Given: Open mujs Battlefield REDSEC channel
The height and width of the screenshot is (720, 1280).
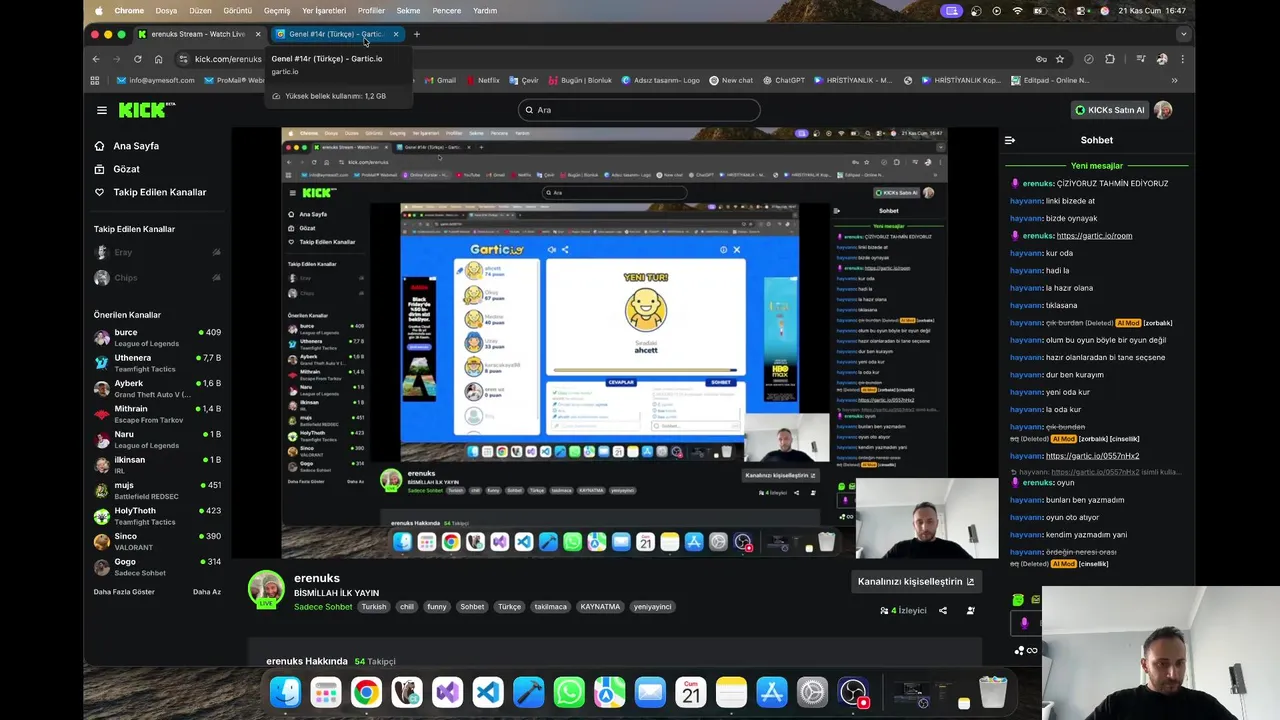Looking at the screenshot, I should pyautogui.click(x=157, y=490).
